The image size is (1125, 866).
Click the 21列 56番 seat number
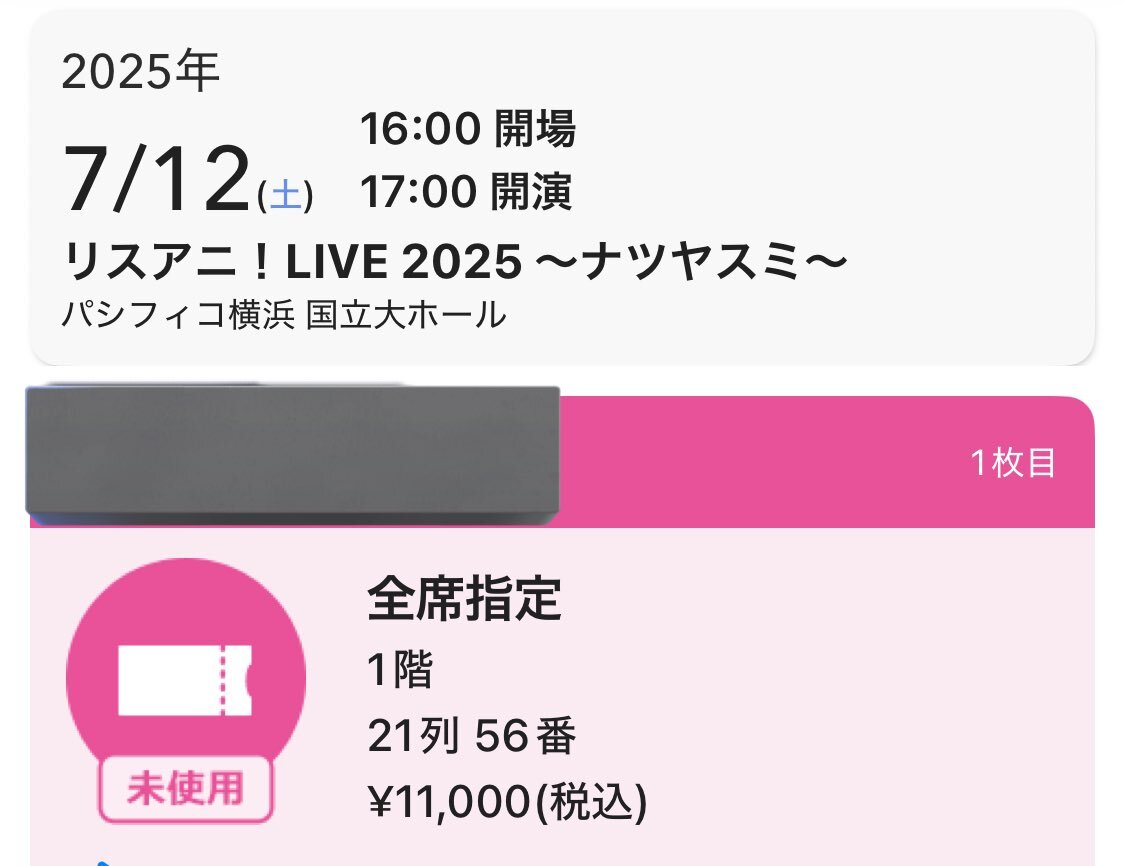(x=471, y=735)
